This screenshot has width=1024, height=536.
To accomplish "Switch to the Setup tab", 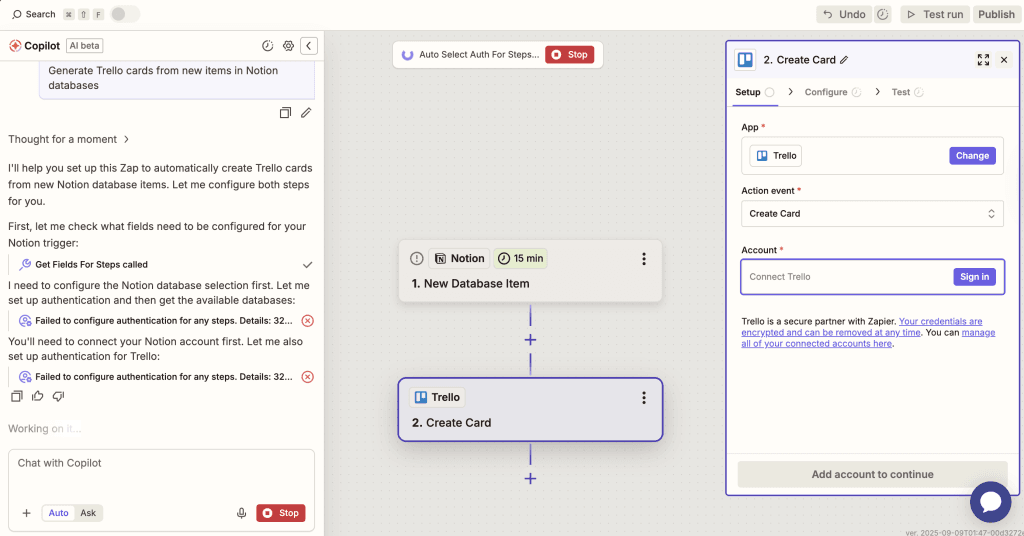I will (x=754, y=92).
